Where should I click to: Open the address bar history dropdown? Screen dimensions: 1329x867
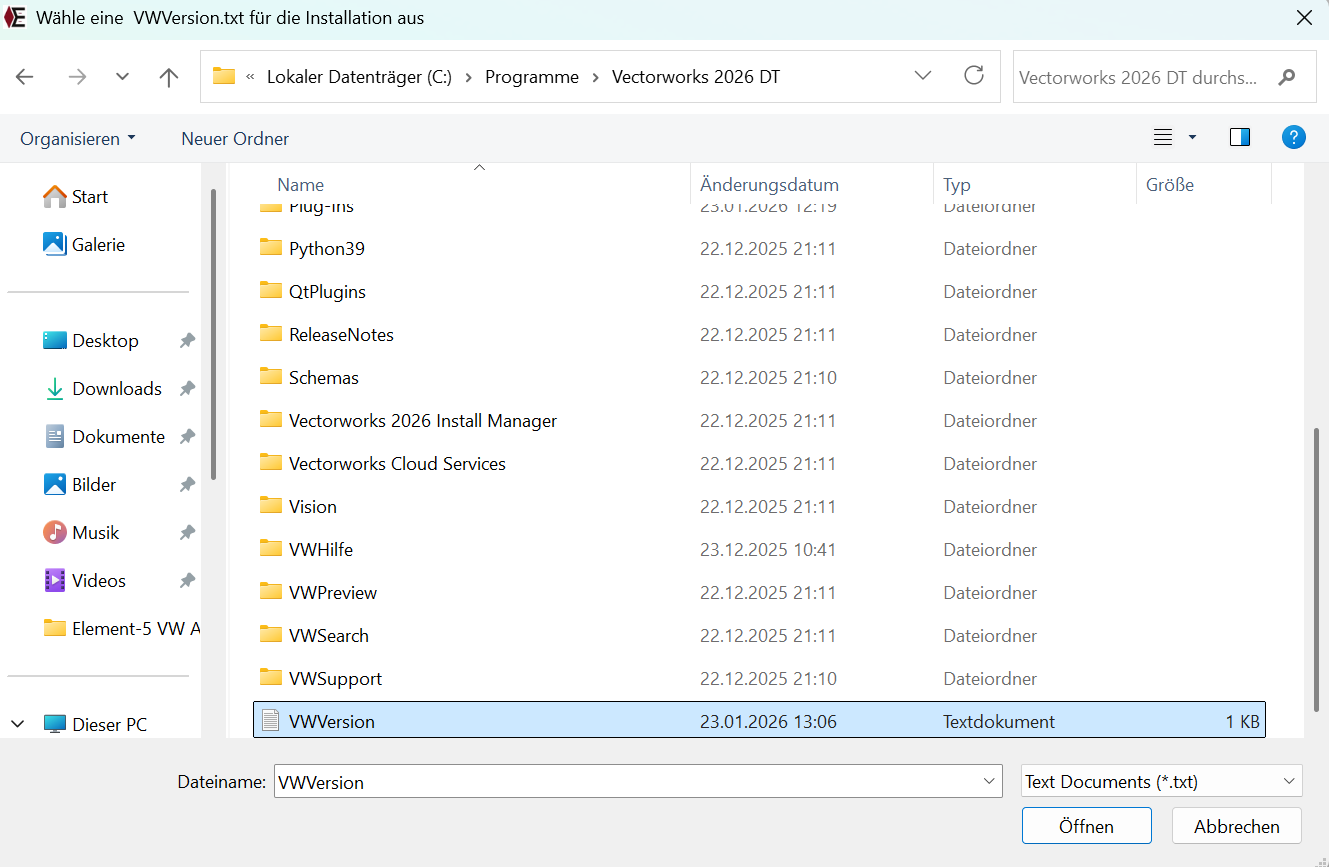click(x=923, y=76)
